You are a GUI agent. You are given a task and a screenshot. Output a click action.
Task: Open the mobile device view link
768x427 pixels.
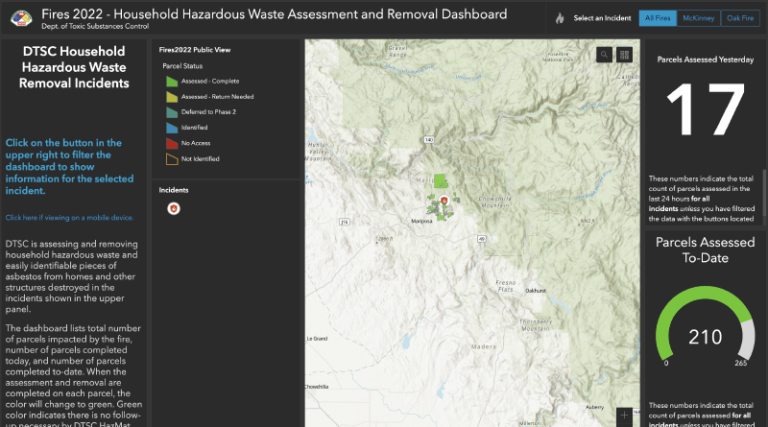[69, 217]
